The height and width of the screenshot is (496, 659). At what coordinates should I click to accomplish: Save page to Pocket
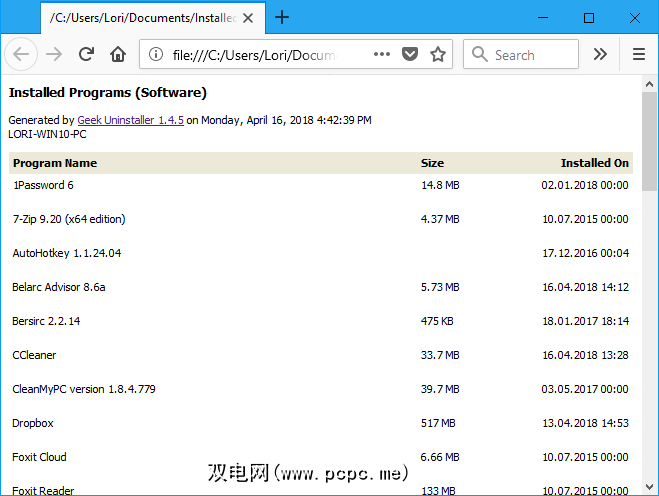pos(411,54)
